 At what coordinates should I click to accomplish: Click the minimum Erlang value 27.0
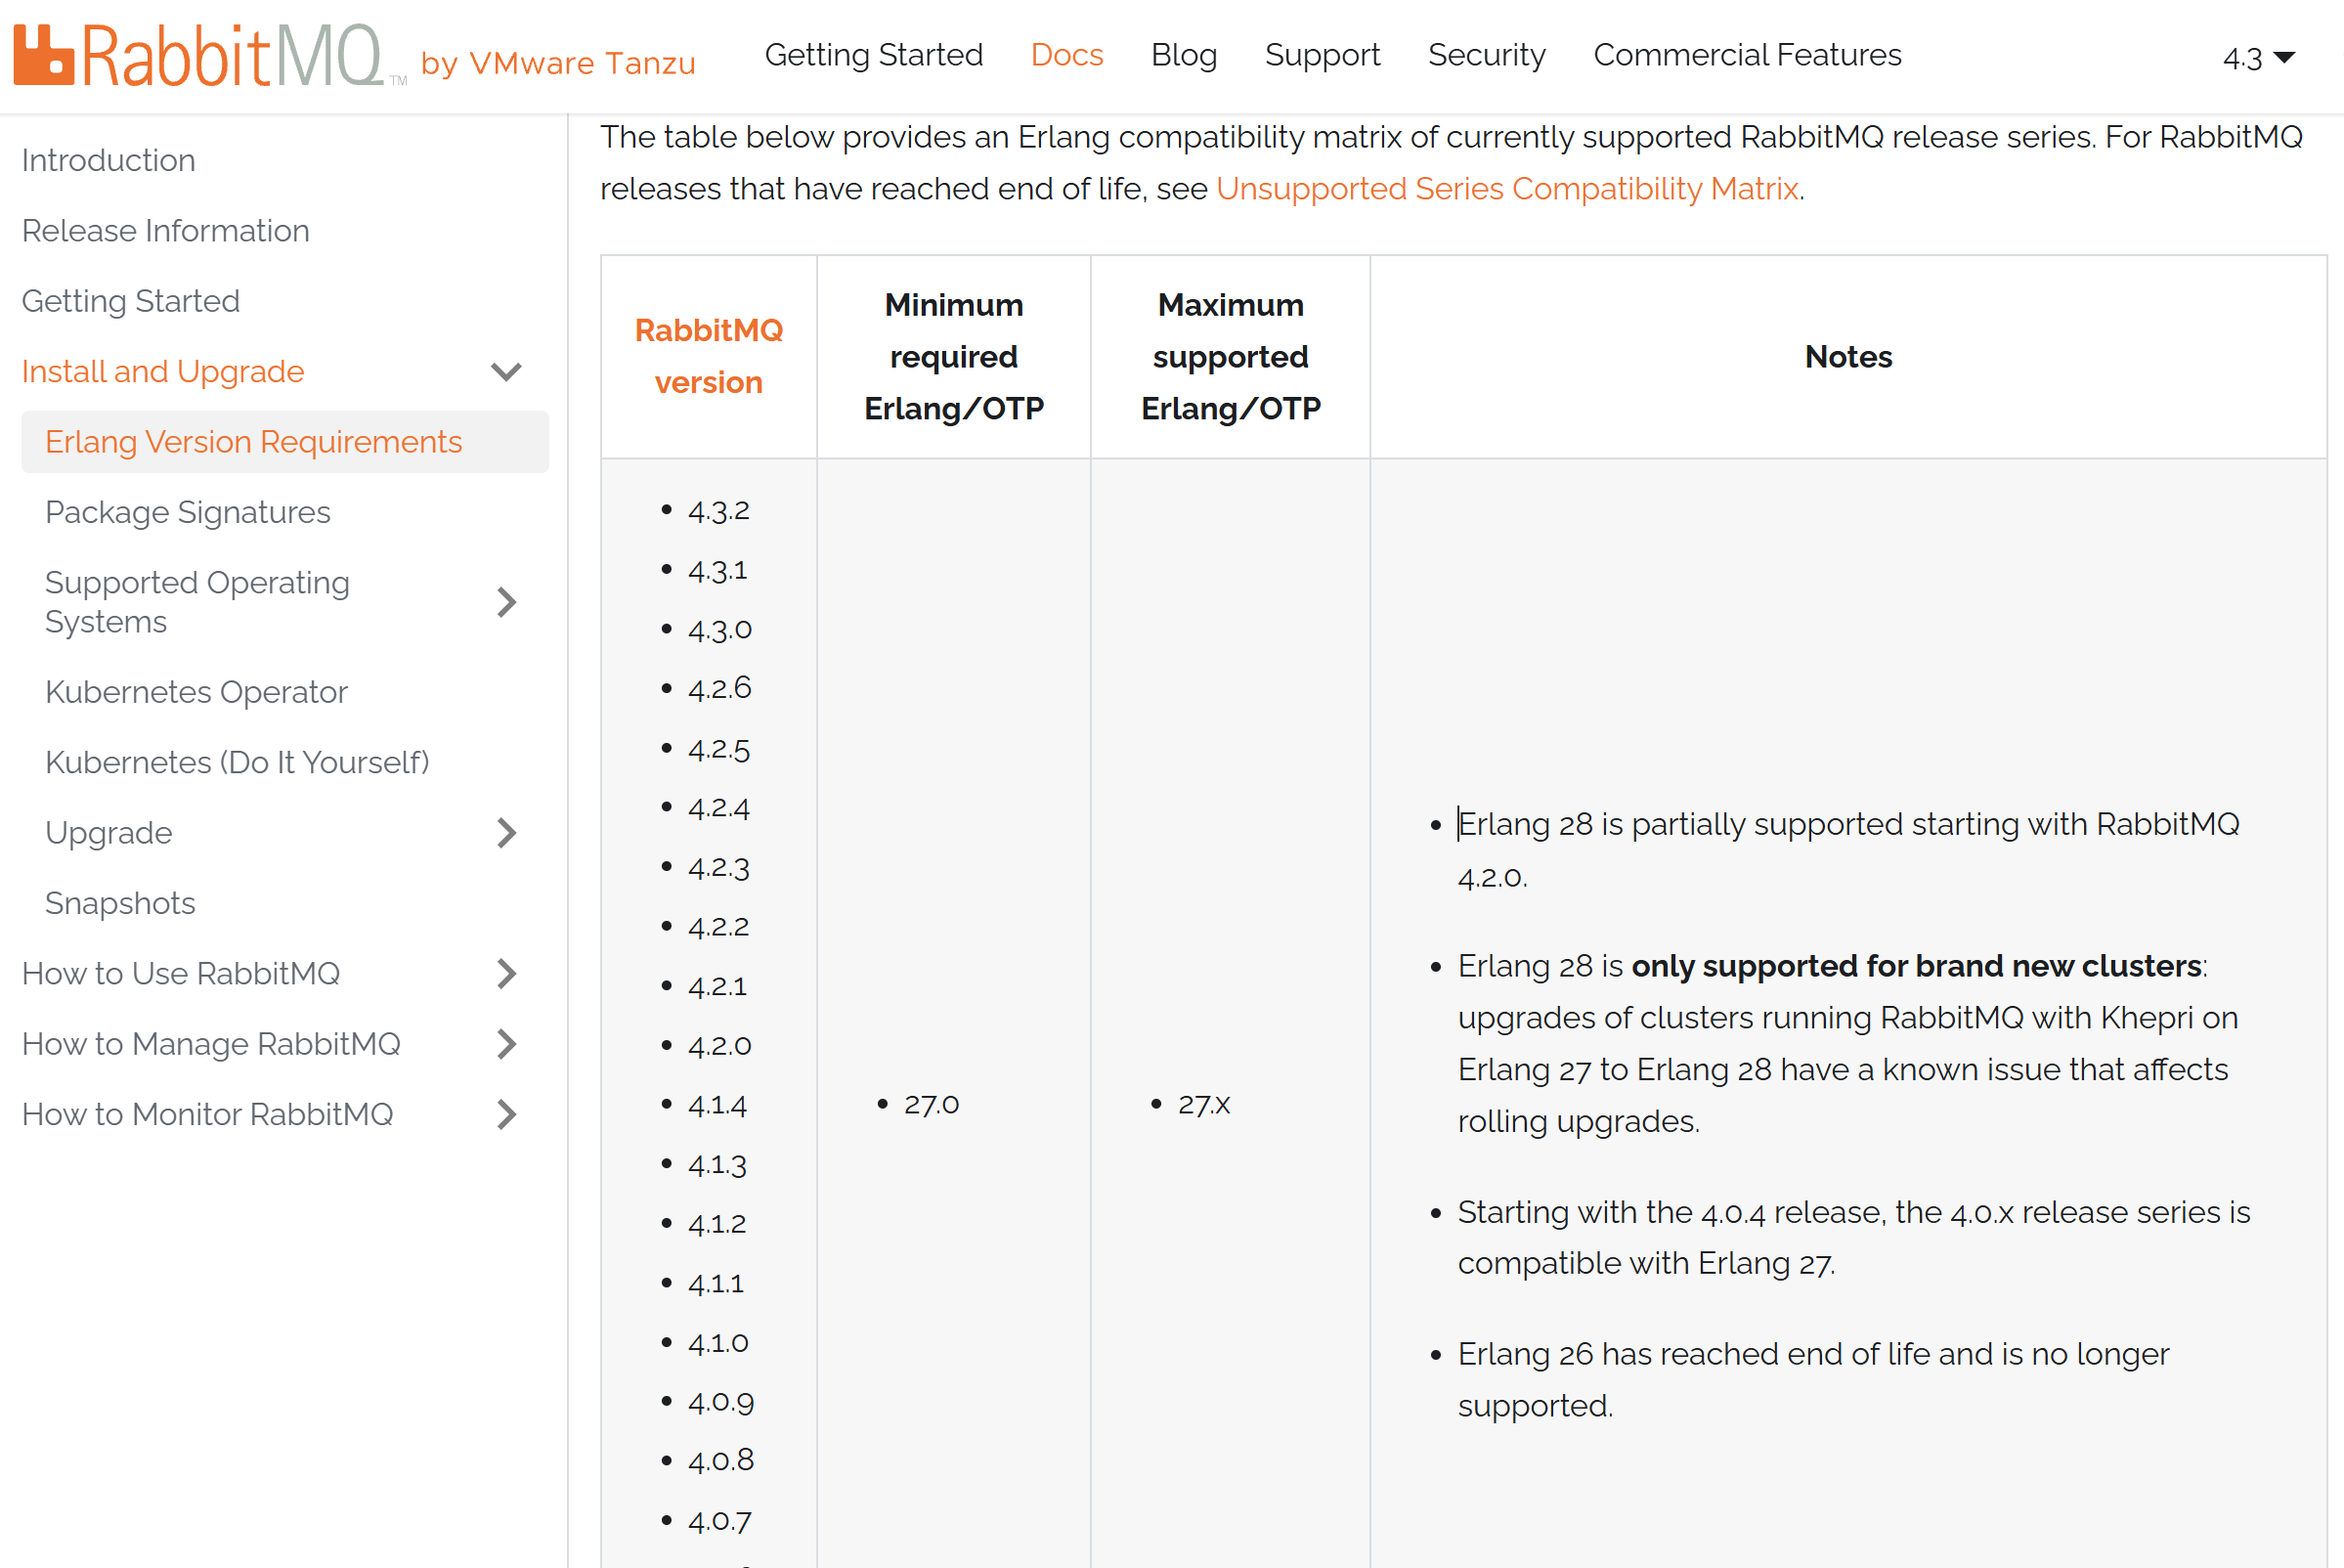[931, 1104]
